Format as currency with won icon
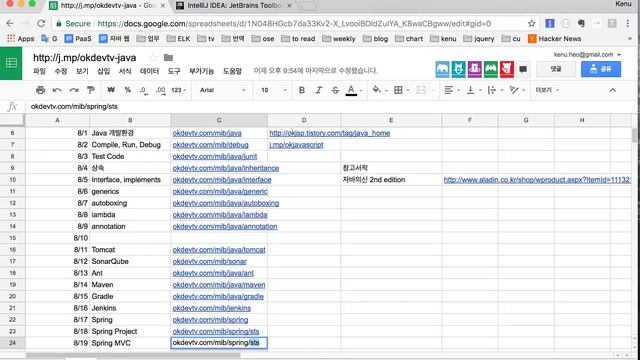 111,90
